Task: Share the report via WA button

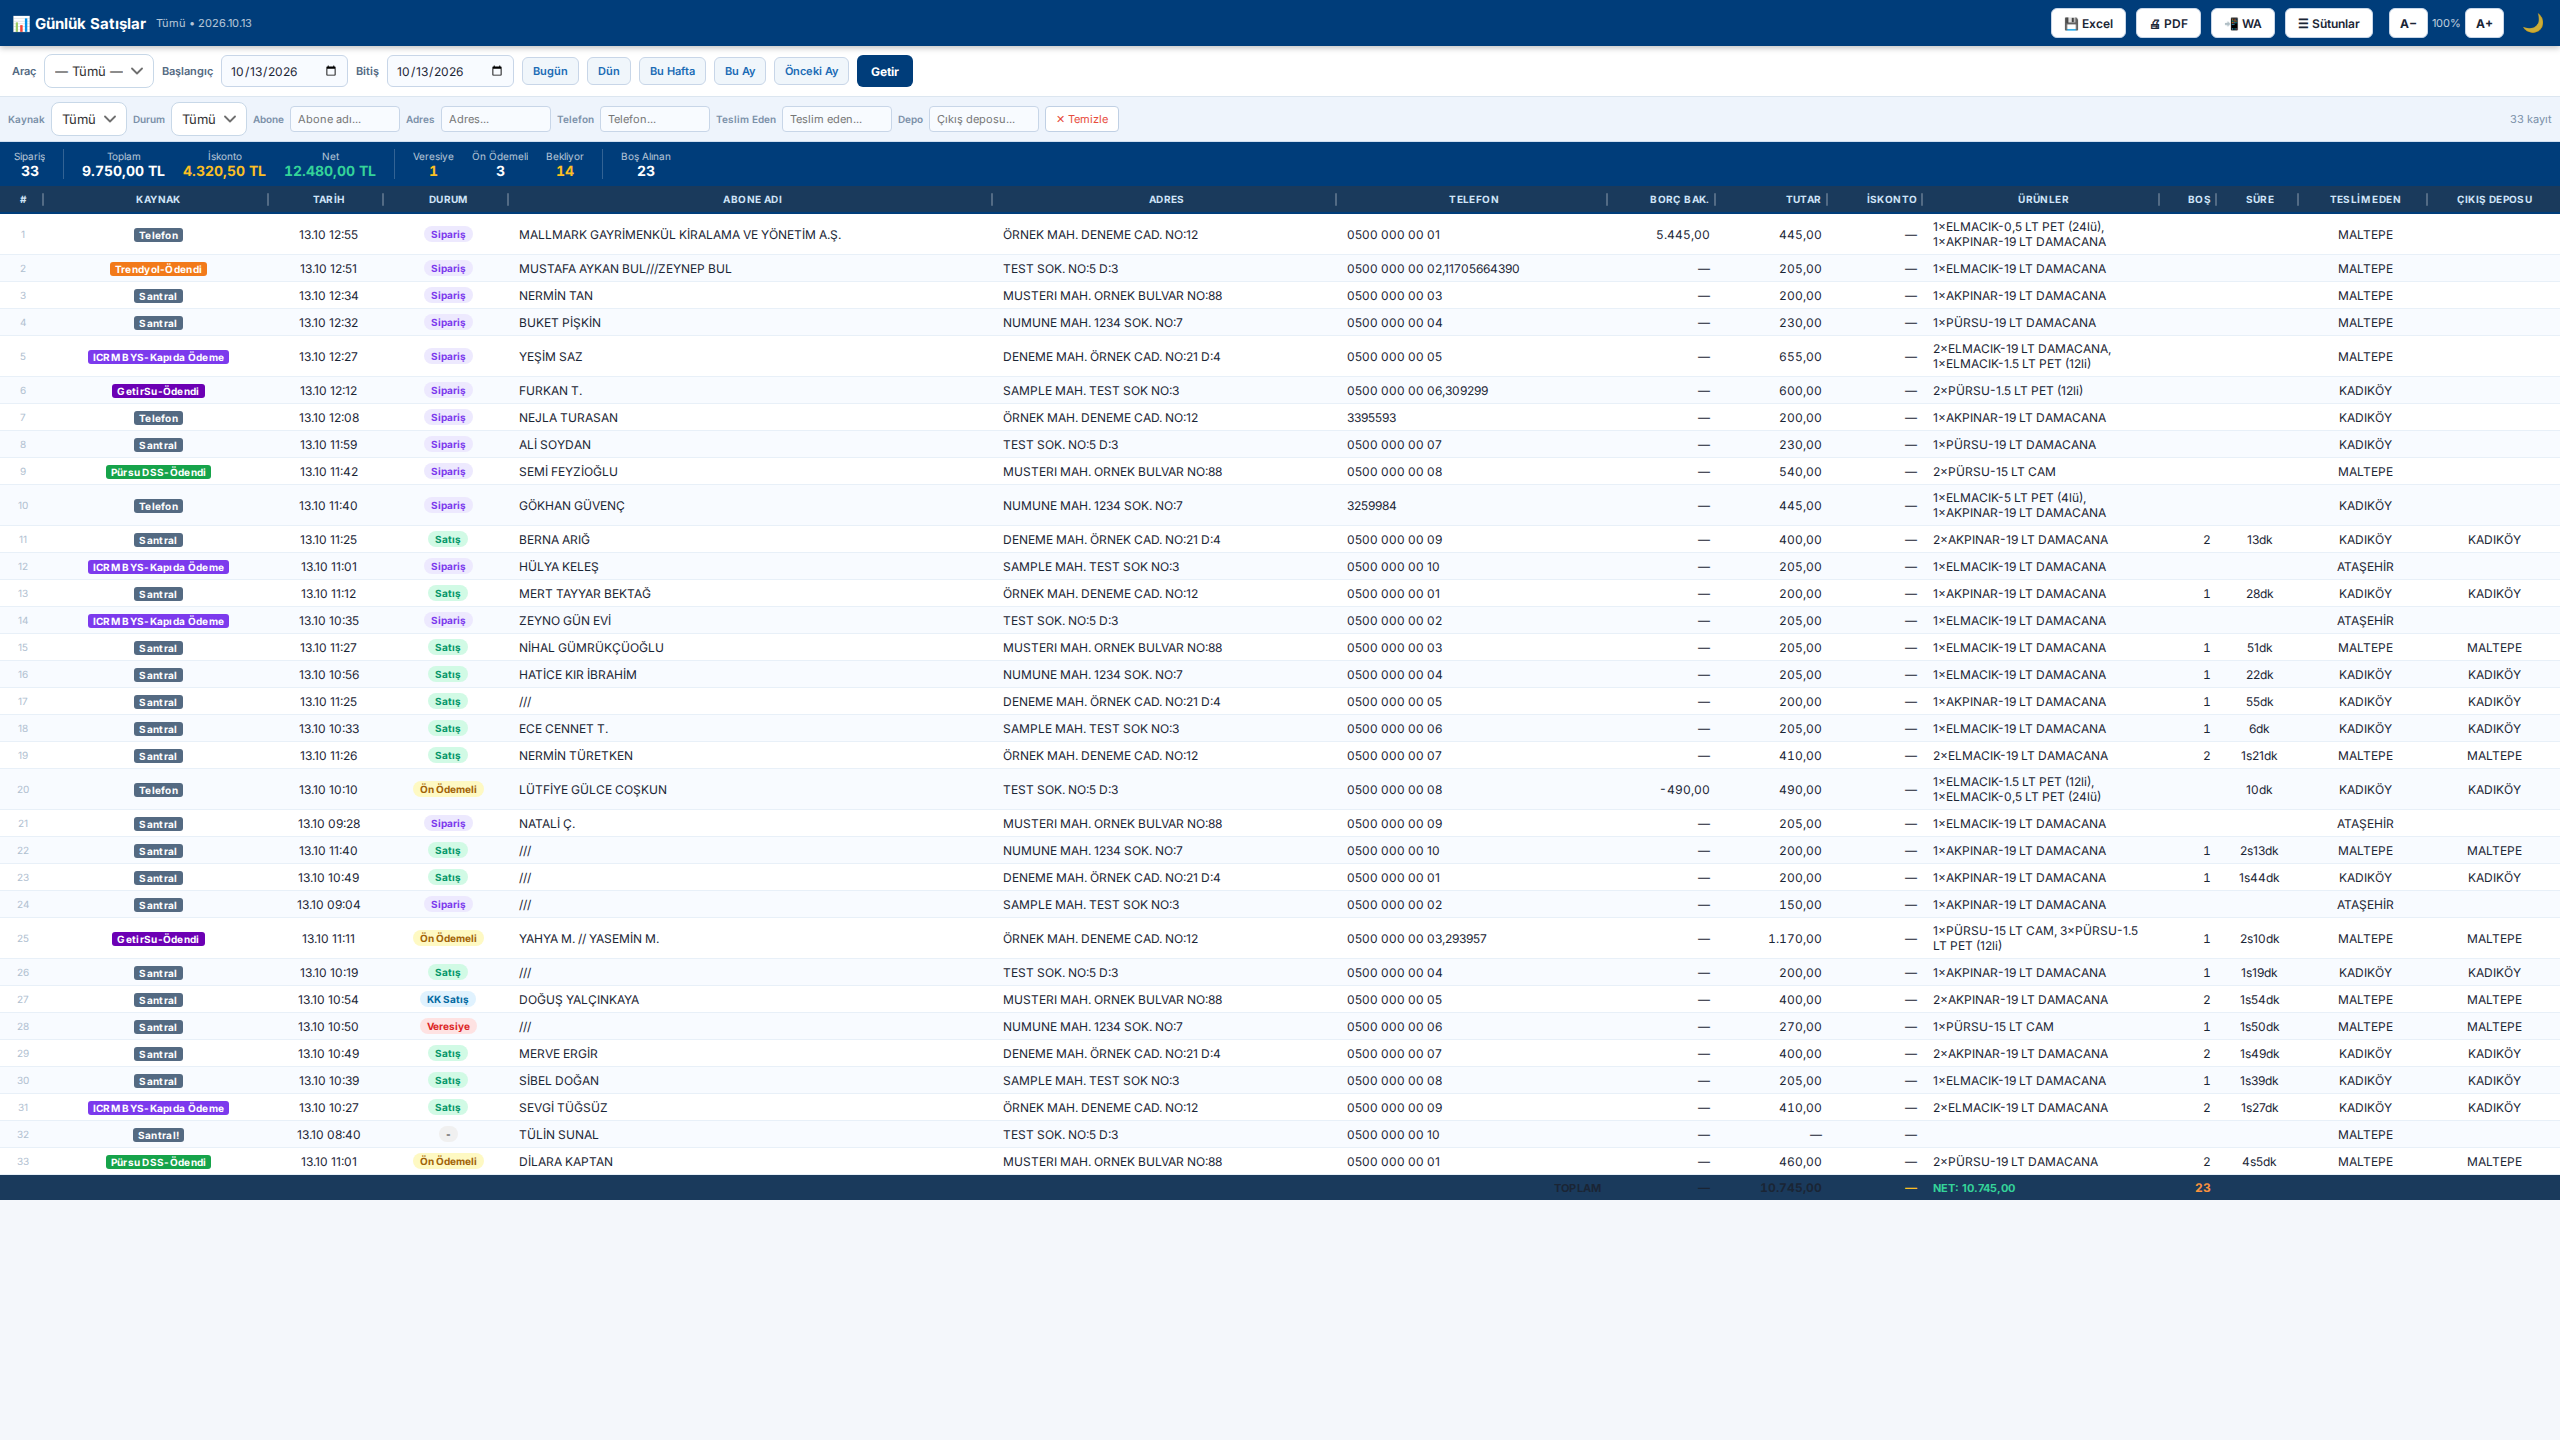Action: (2243, 23)
